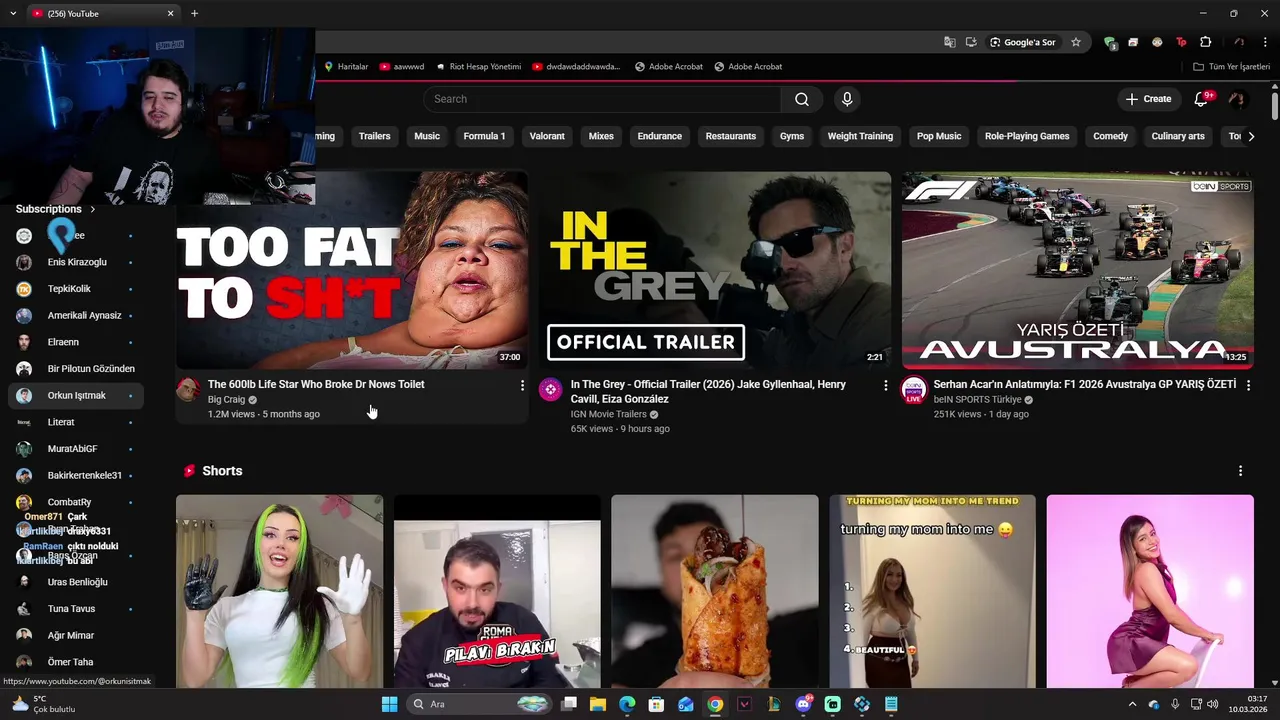Click the install app icon in address bar
Viewport: 1280px width, 720px height.
click(x=971, y=42)
